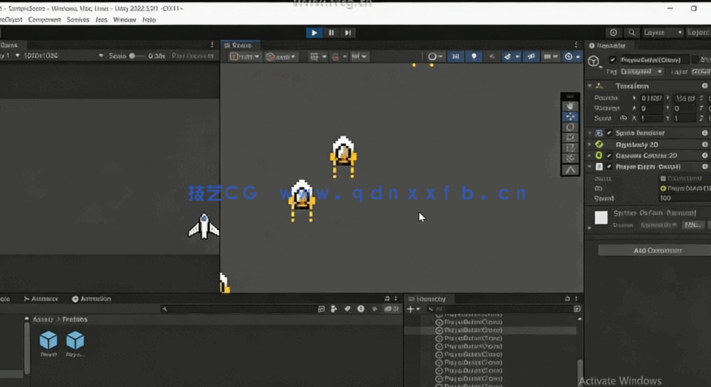Click the Position X value field
The height and width of the screenshot is (387, 711).
coord(651,98)
